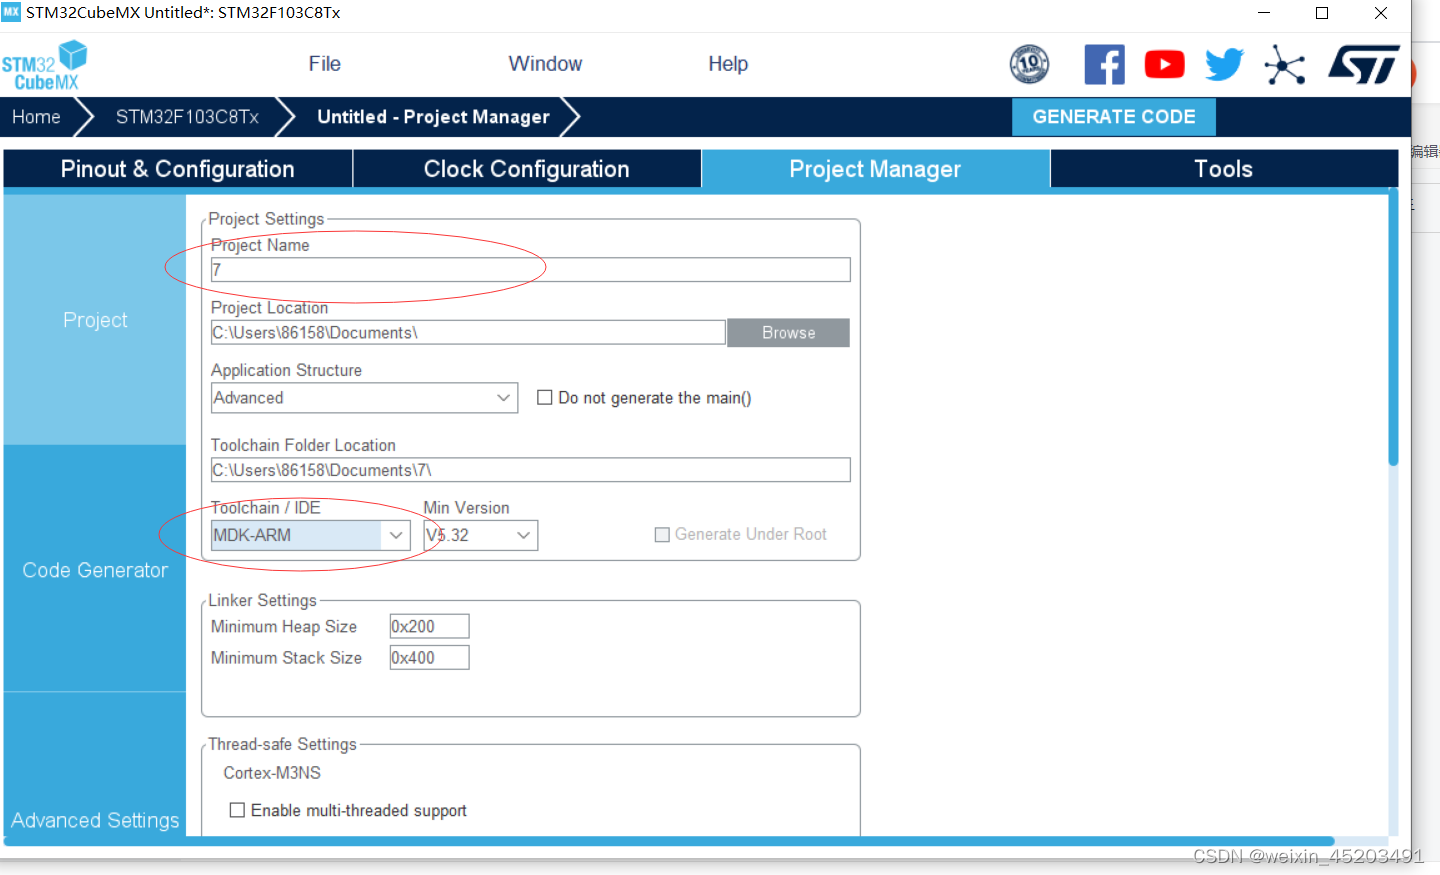Close the STM32CubeMX window
The height and width of the screenshot is (875, 1440).
(1381, 13)
